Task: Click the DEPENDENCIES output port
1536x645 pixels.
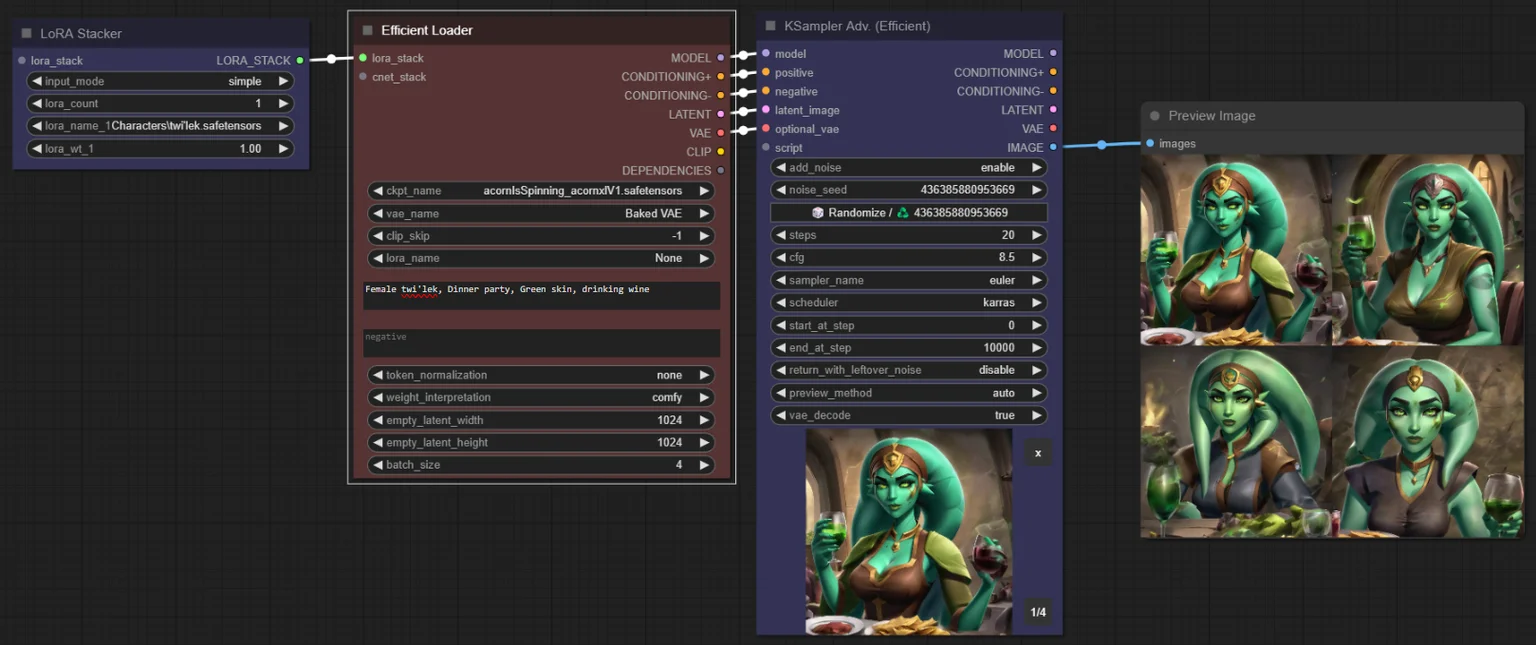Action: click(721, 170)
